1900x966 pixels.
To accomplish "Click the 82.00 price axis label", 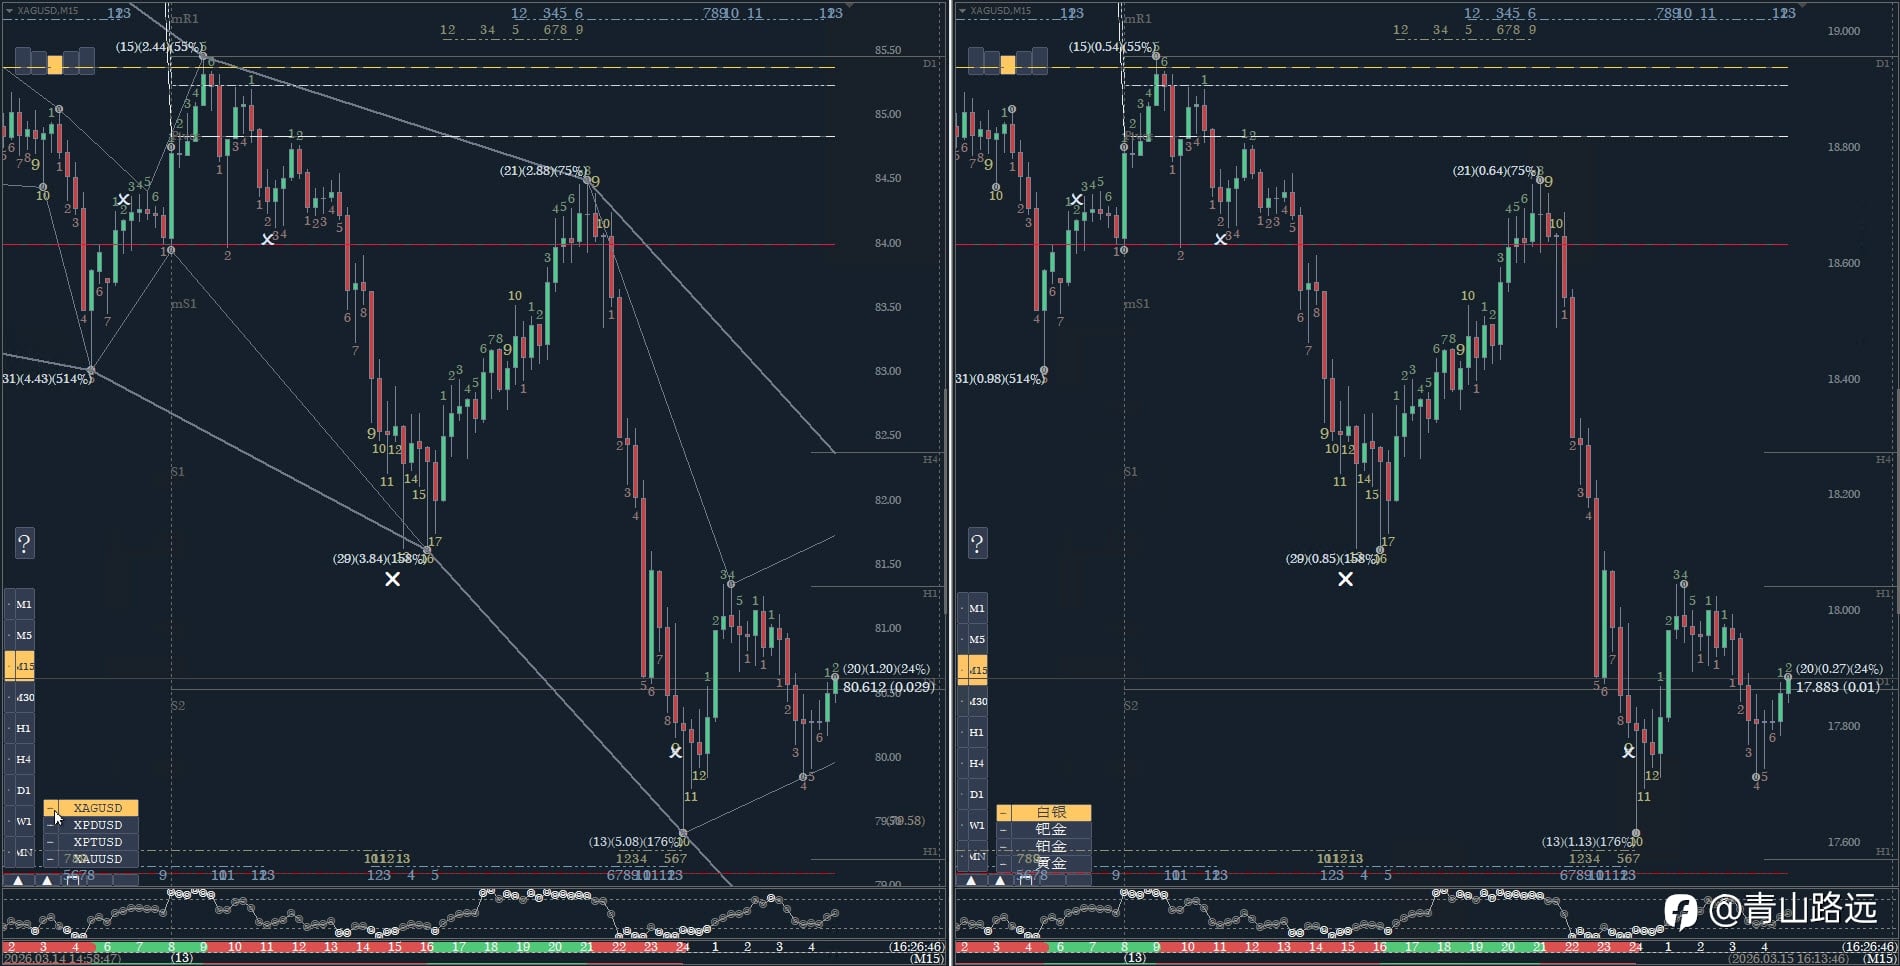I will point(888,500).
